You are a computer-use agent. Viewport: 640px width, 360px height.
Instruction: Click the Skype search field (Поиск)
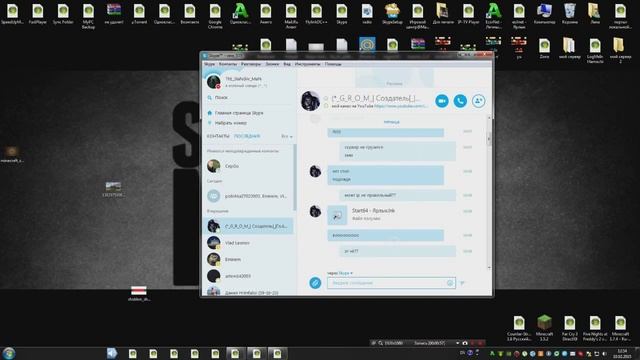249,98
